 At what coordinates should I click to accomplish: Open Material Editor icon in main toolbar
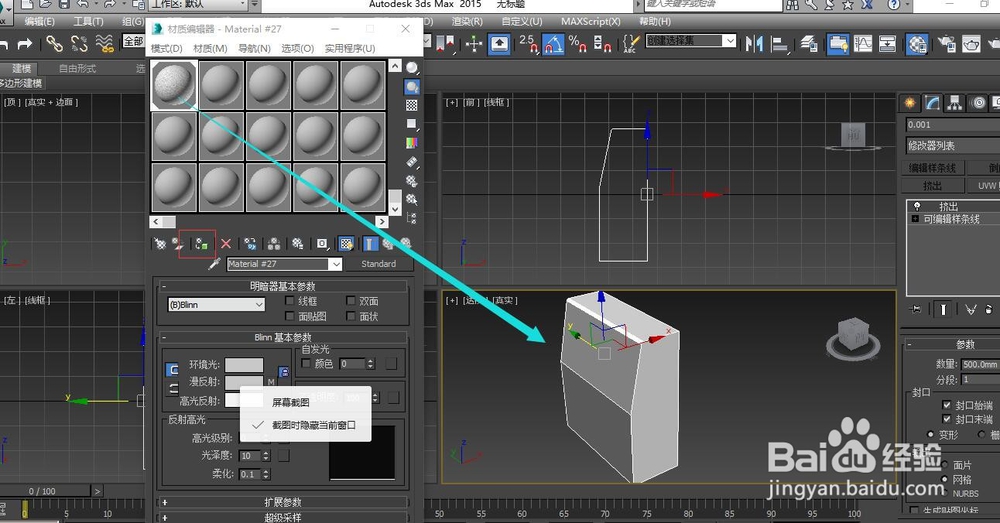click(917, 44)
